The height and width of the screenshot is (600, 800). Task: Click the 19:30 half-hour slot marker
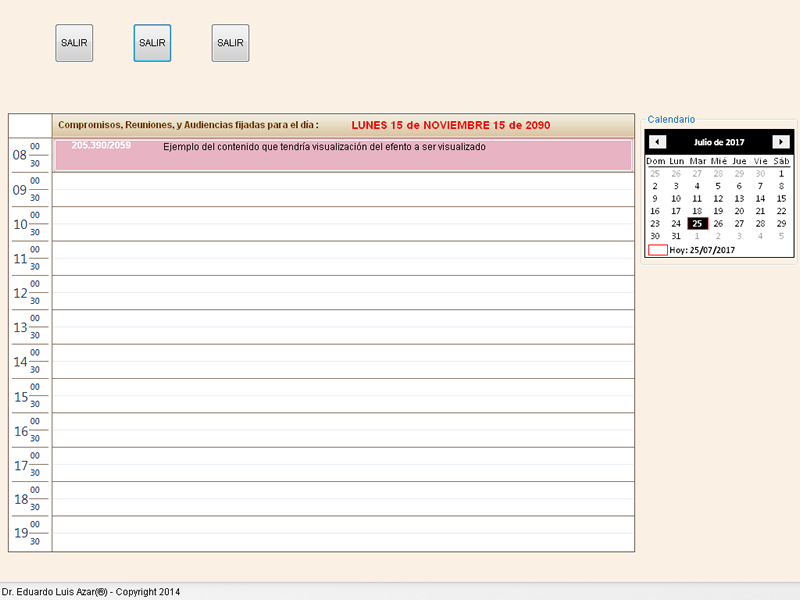click(x=35, y=541)
